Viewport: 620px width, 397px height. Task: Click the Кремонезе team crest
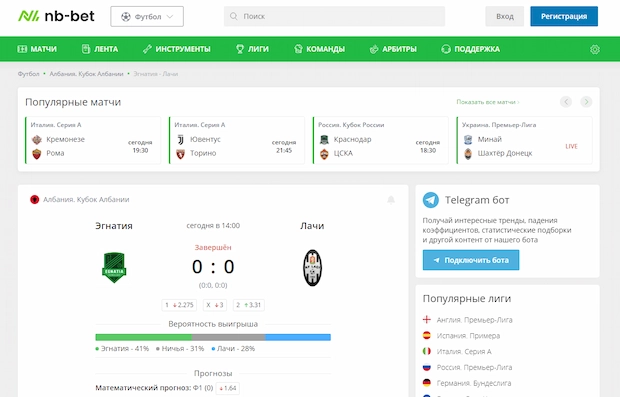coord(37,140)
